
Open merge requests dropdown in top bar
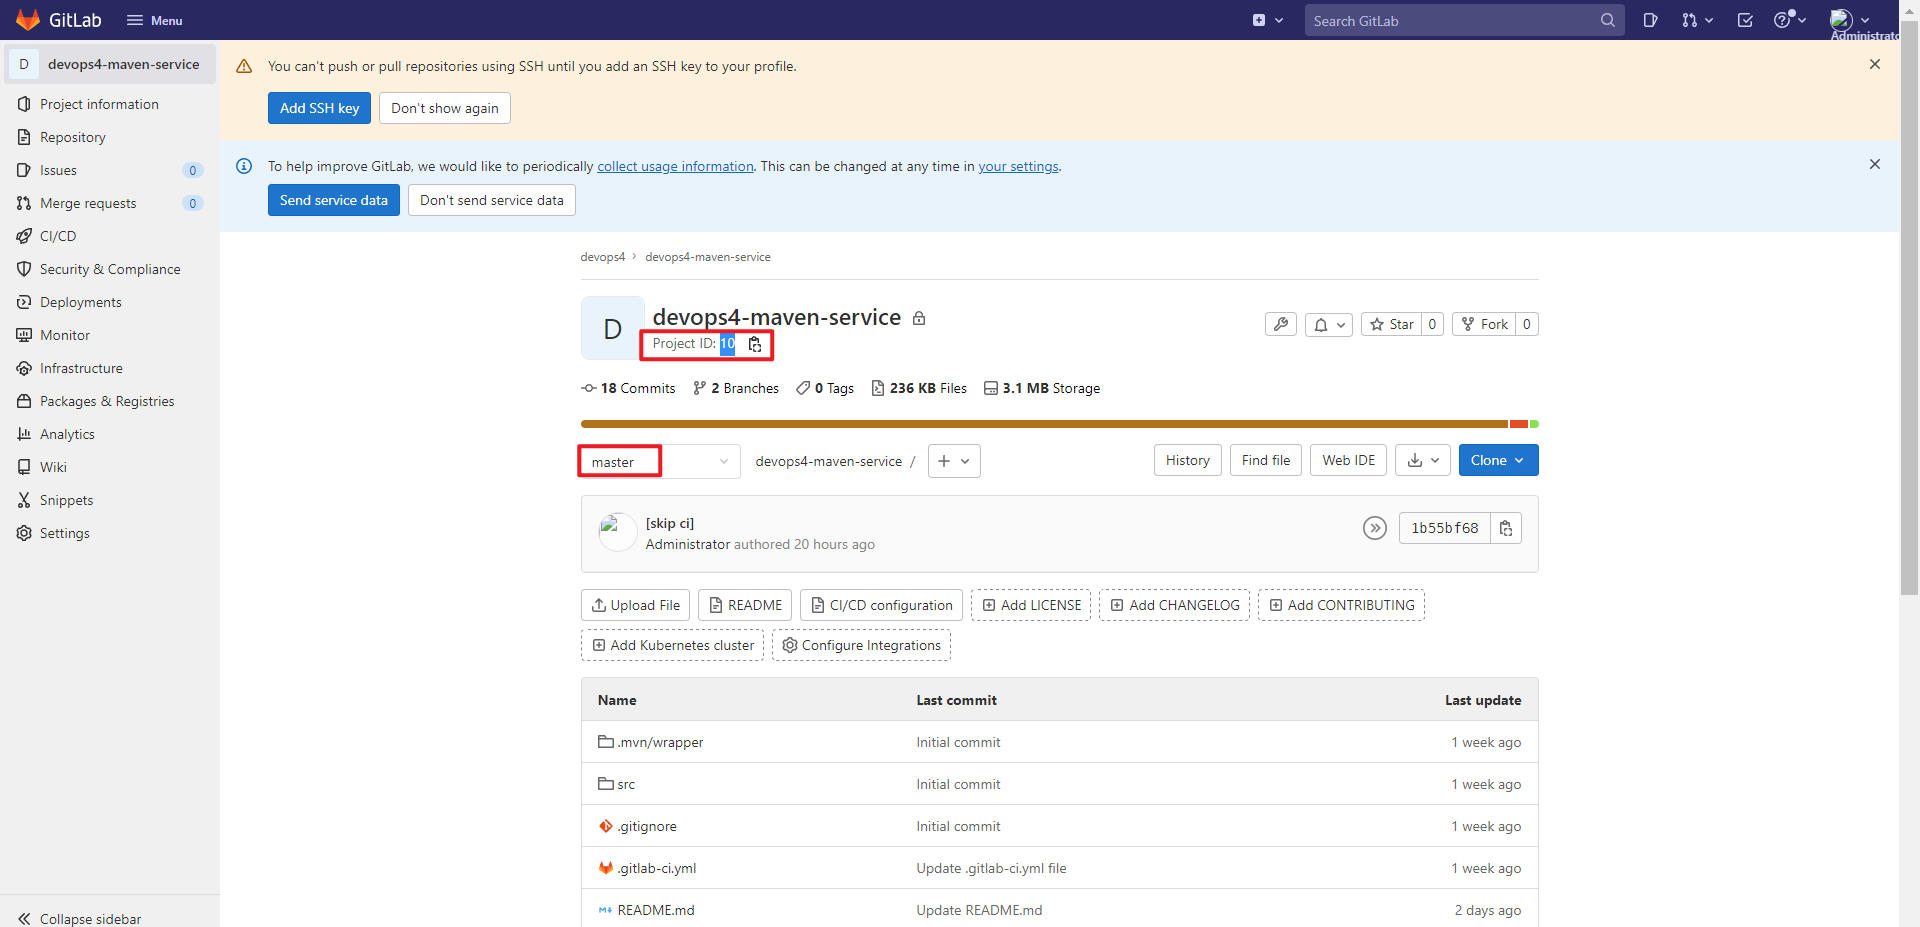(x=1697, y=20)
